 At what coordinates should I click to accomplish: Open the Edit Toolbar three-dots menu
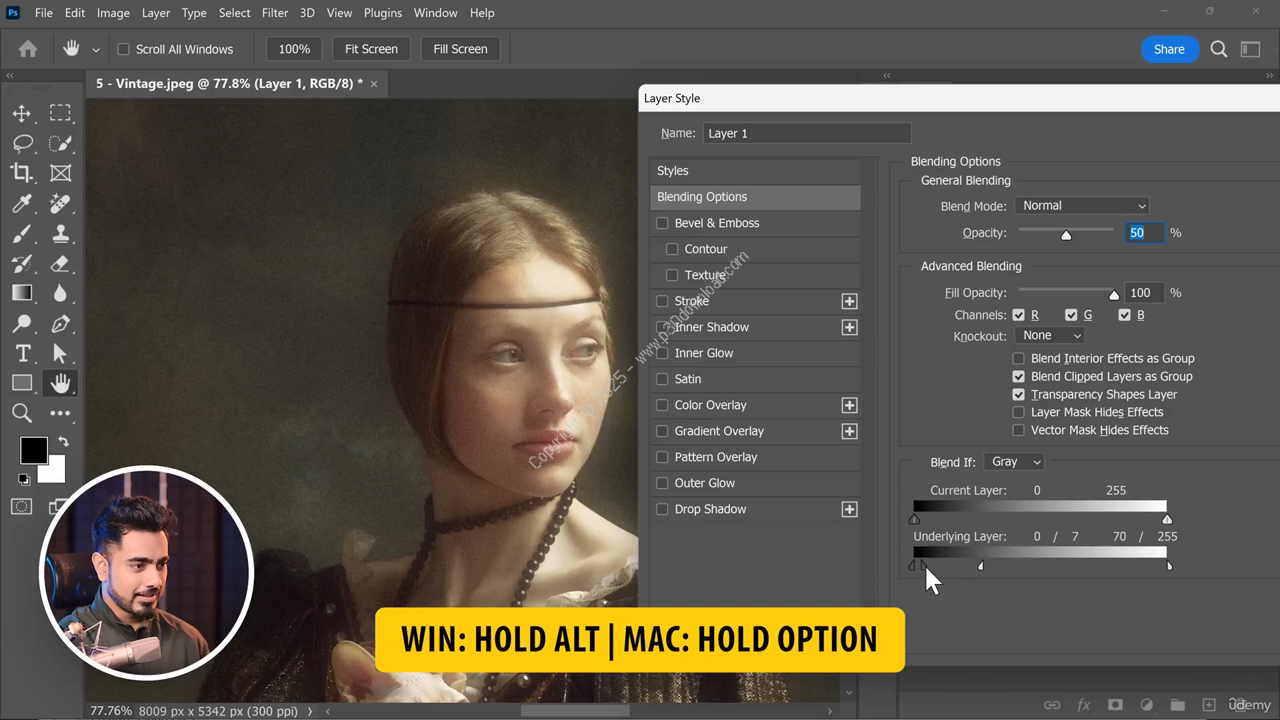60,413
